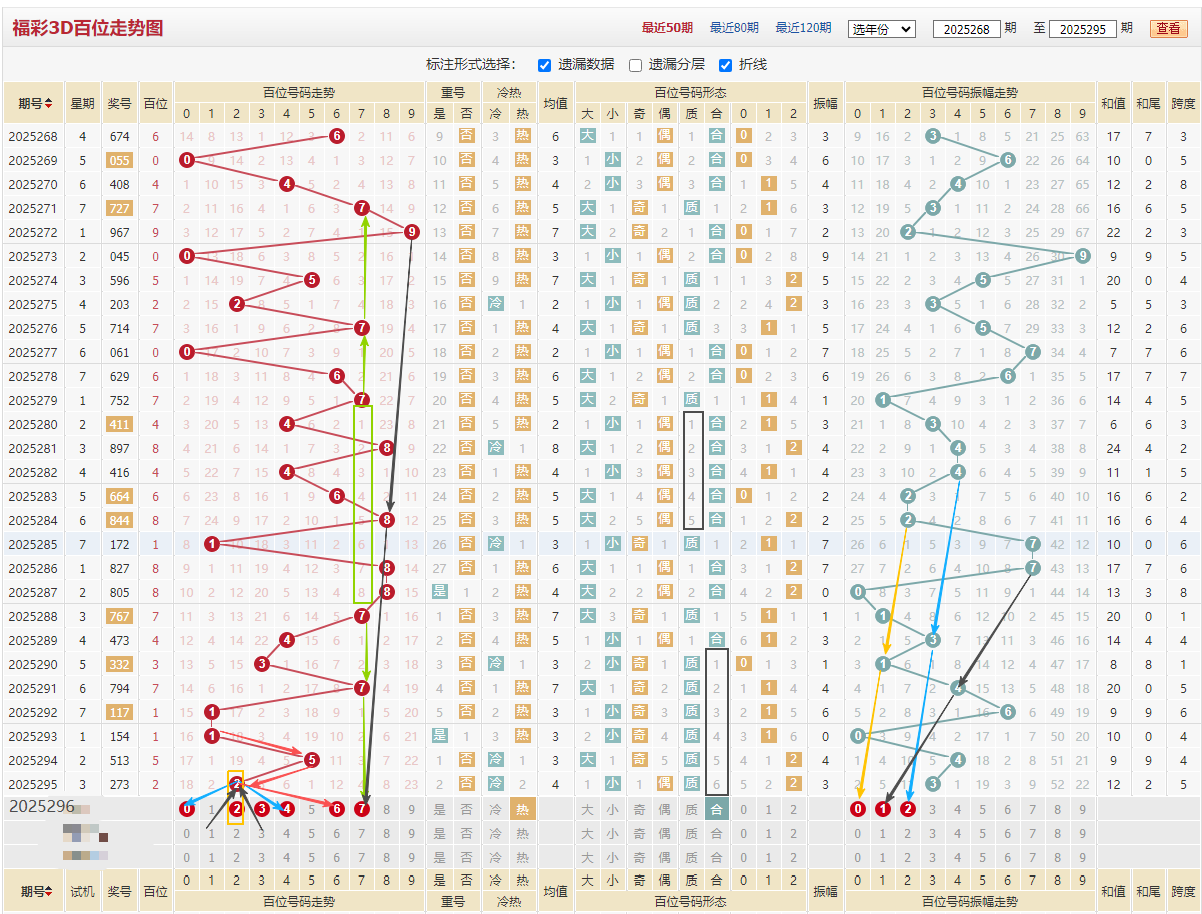The image size is (1202, 914).
Task: Click the top 均值 column header
Action: click(555, 103)
